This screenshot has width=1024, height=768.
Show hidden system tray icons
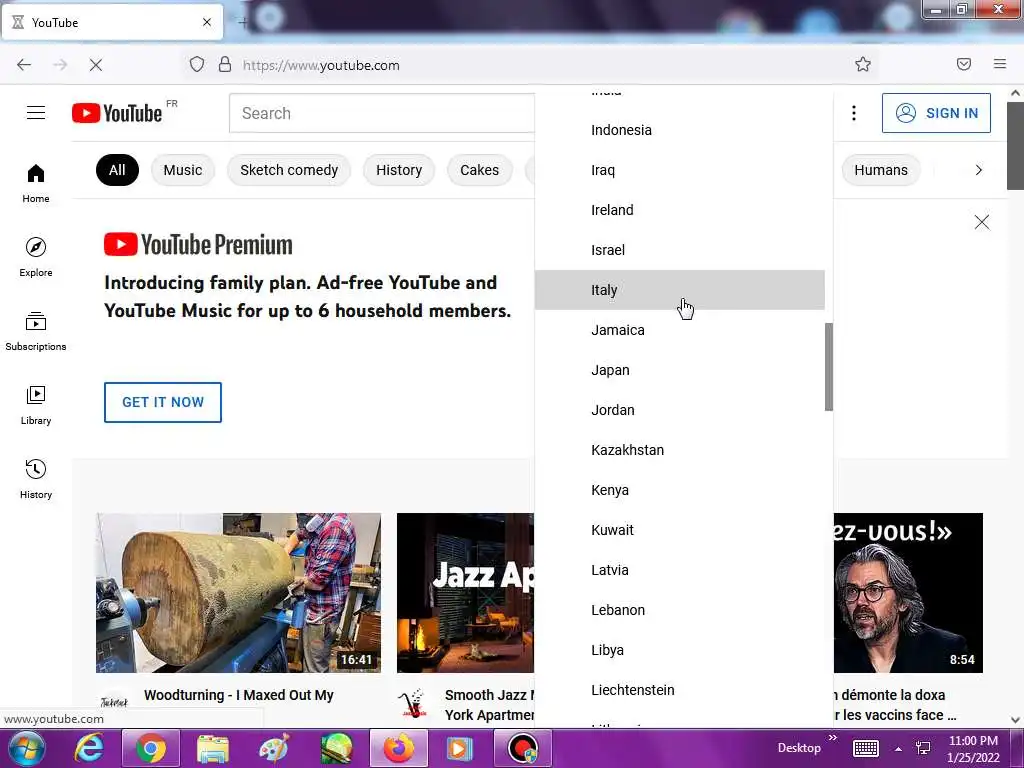899,749
